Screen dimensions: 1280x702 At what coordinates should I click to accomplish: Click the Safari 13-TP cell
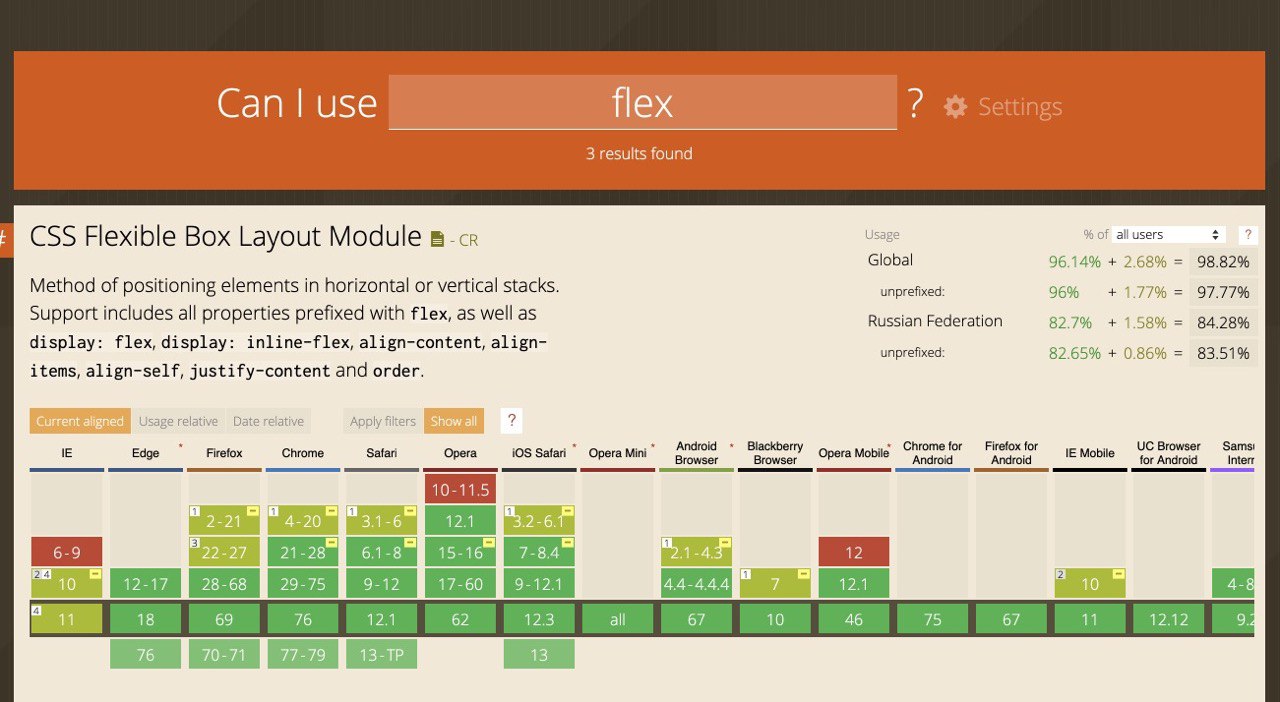(381, 654)
